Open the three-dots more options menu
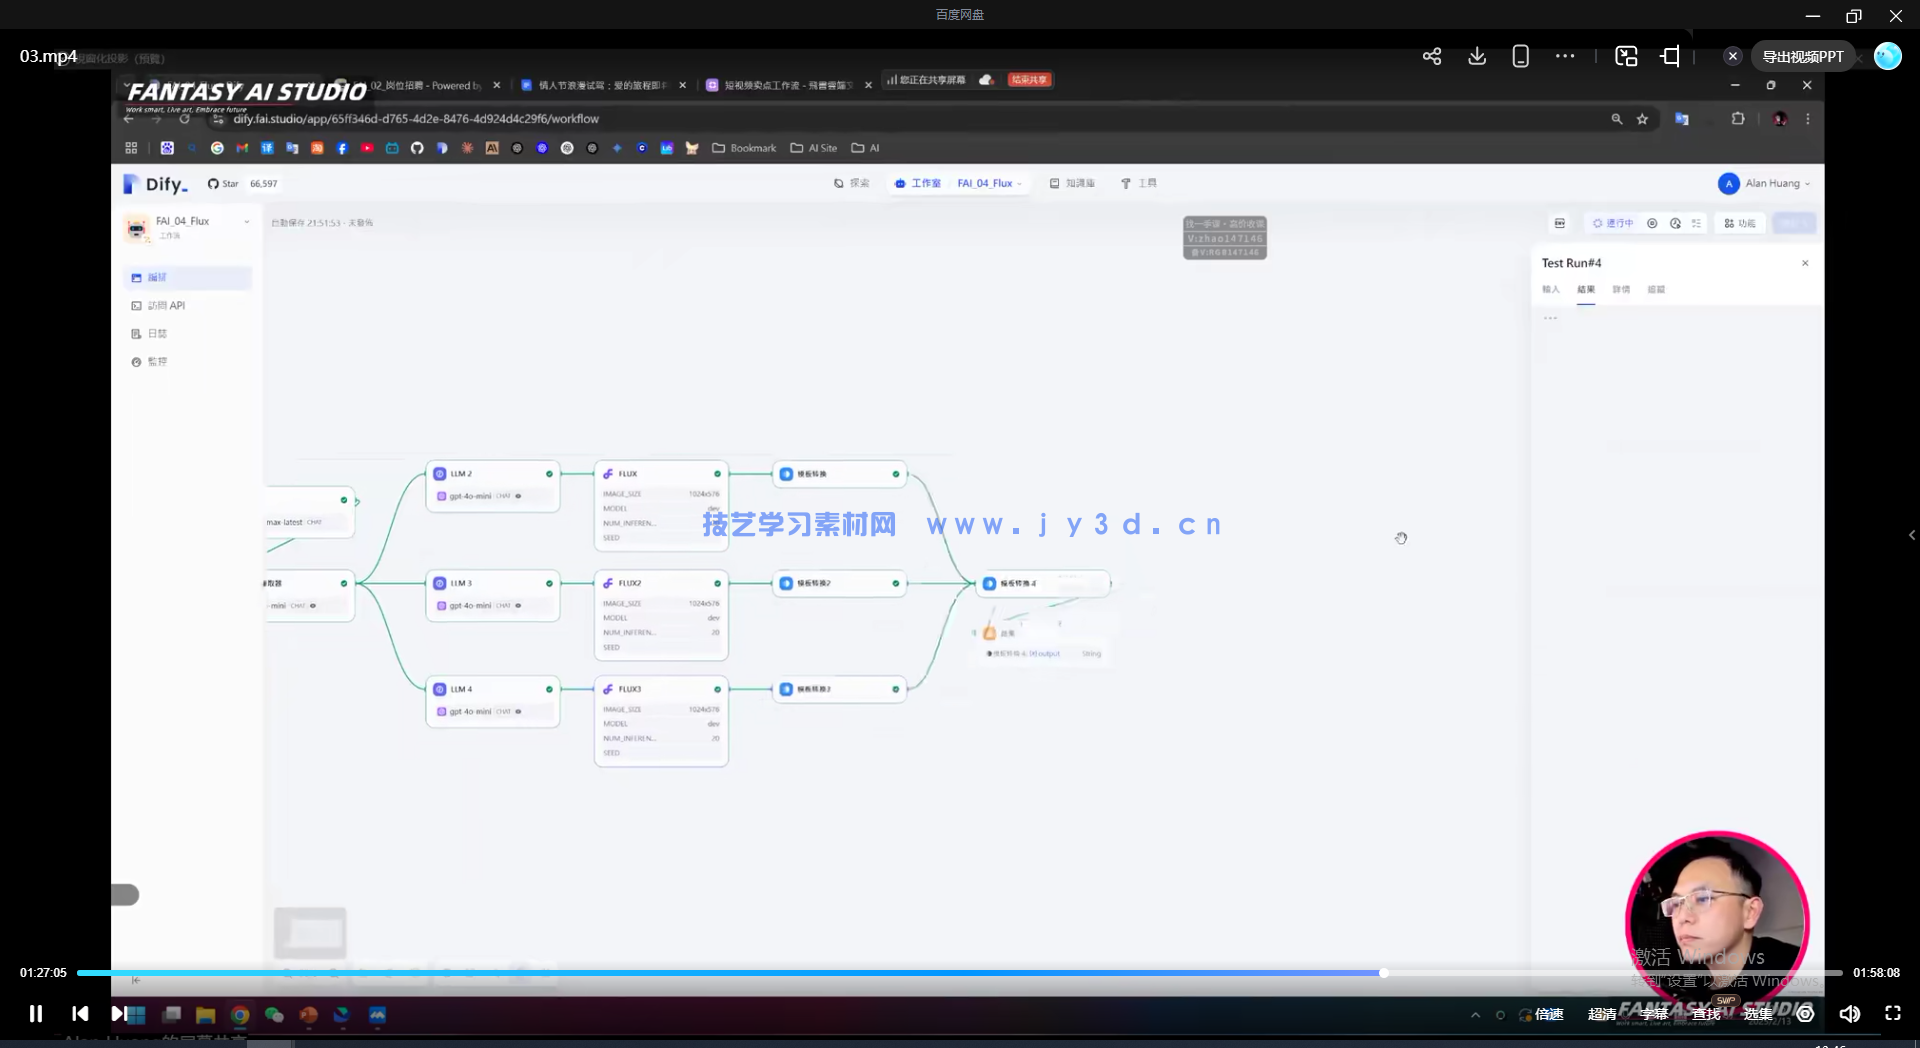The image size is (1920, 1048). (x=1565, y=57)
